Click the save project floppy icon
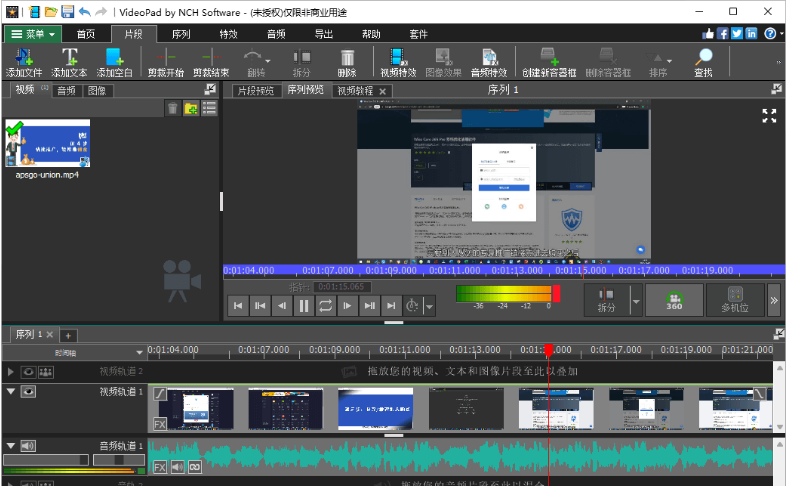The image size is (793, 486). (67, 11)
